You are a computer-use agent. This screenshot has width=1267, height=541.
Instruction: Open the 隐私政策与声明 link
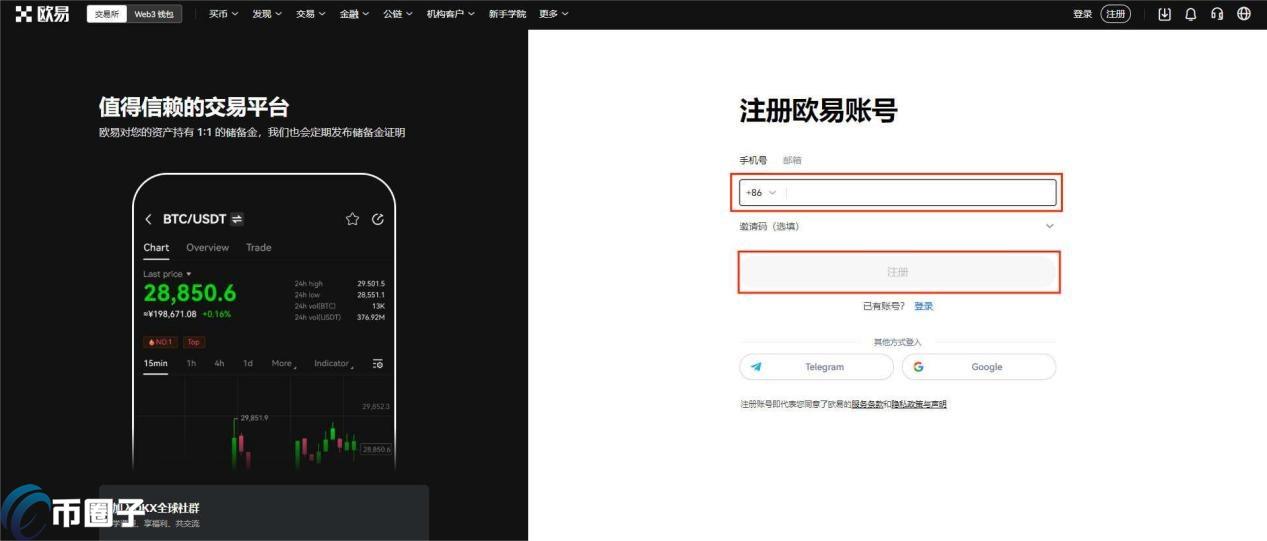point(919,404)
